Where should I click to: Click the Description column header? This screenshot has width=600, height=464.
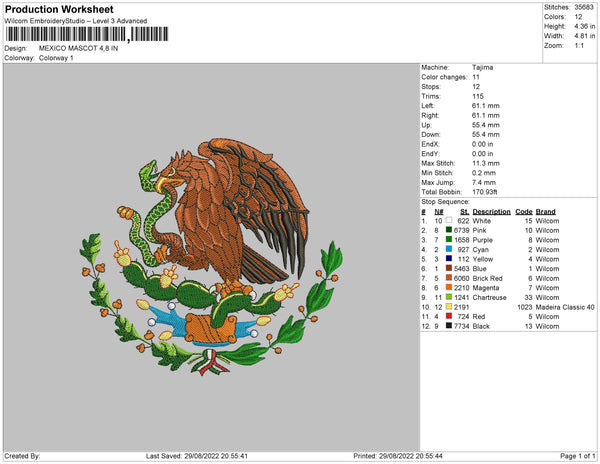(491, 212)
